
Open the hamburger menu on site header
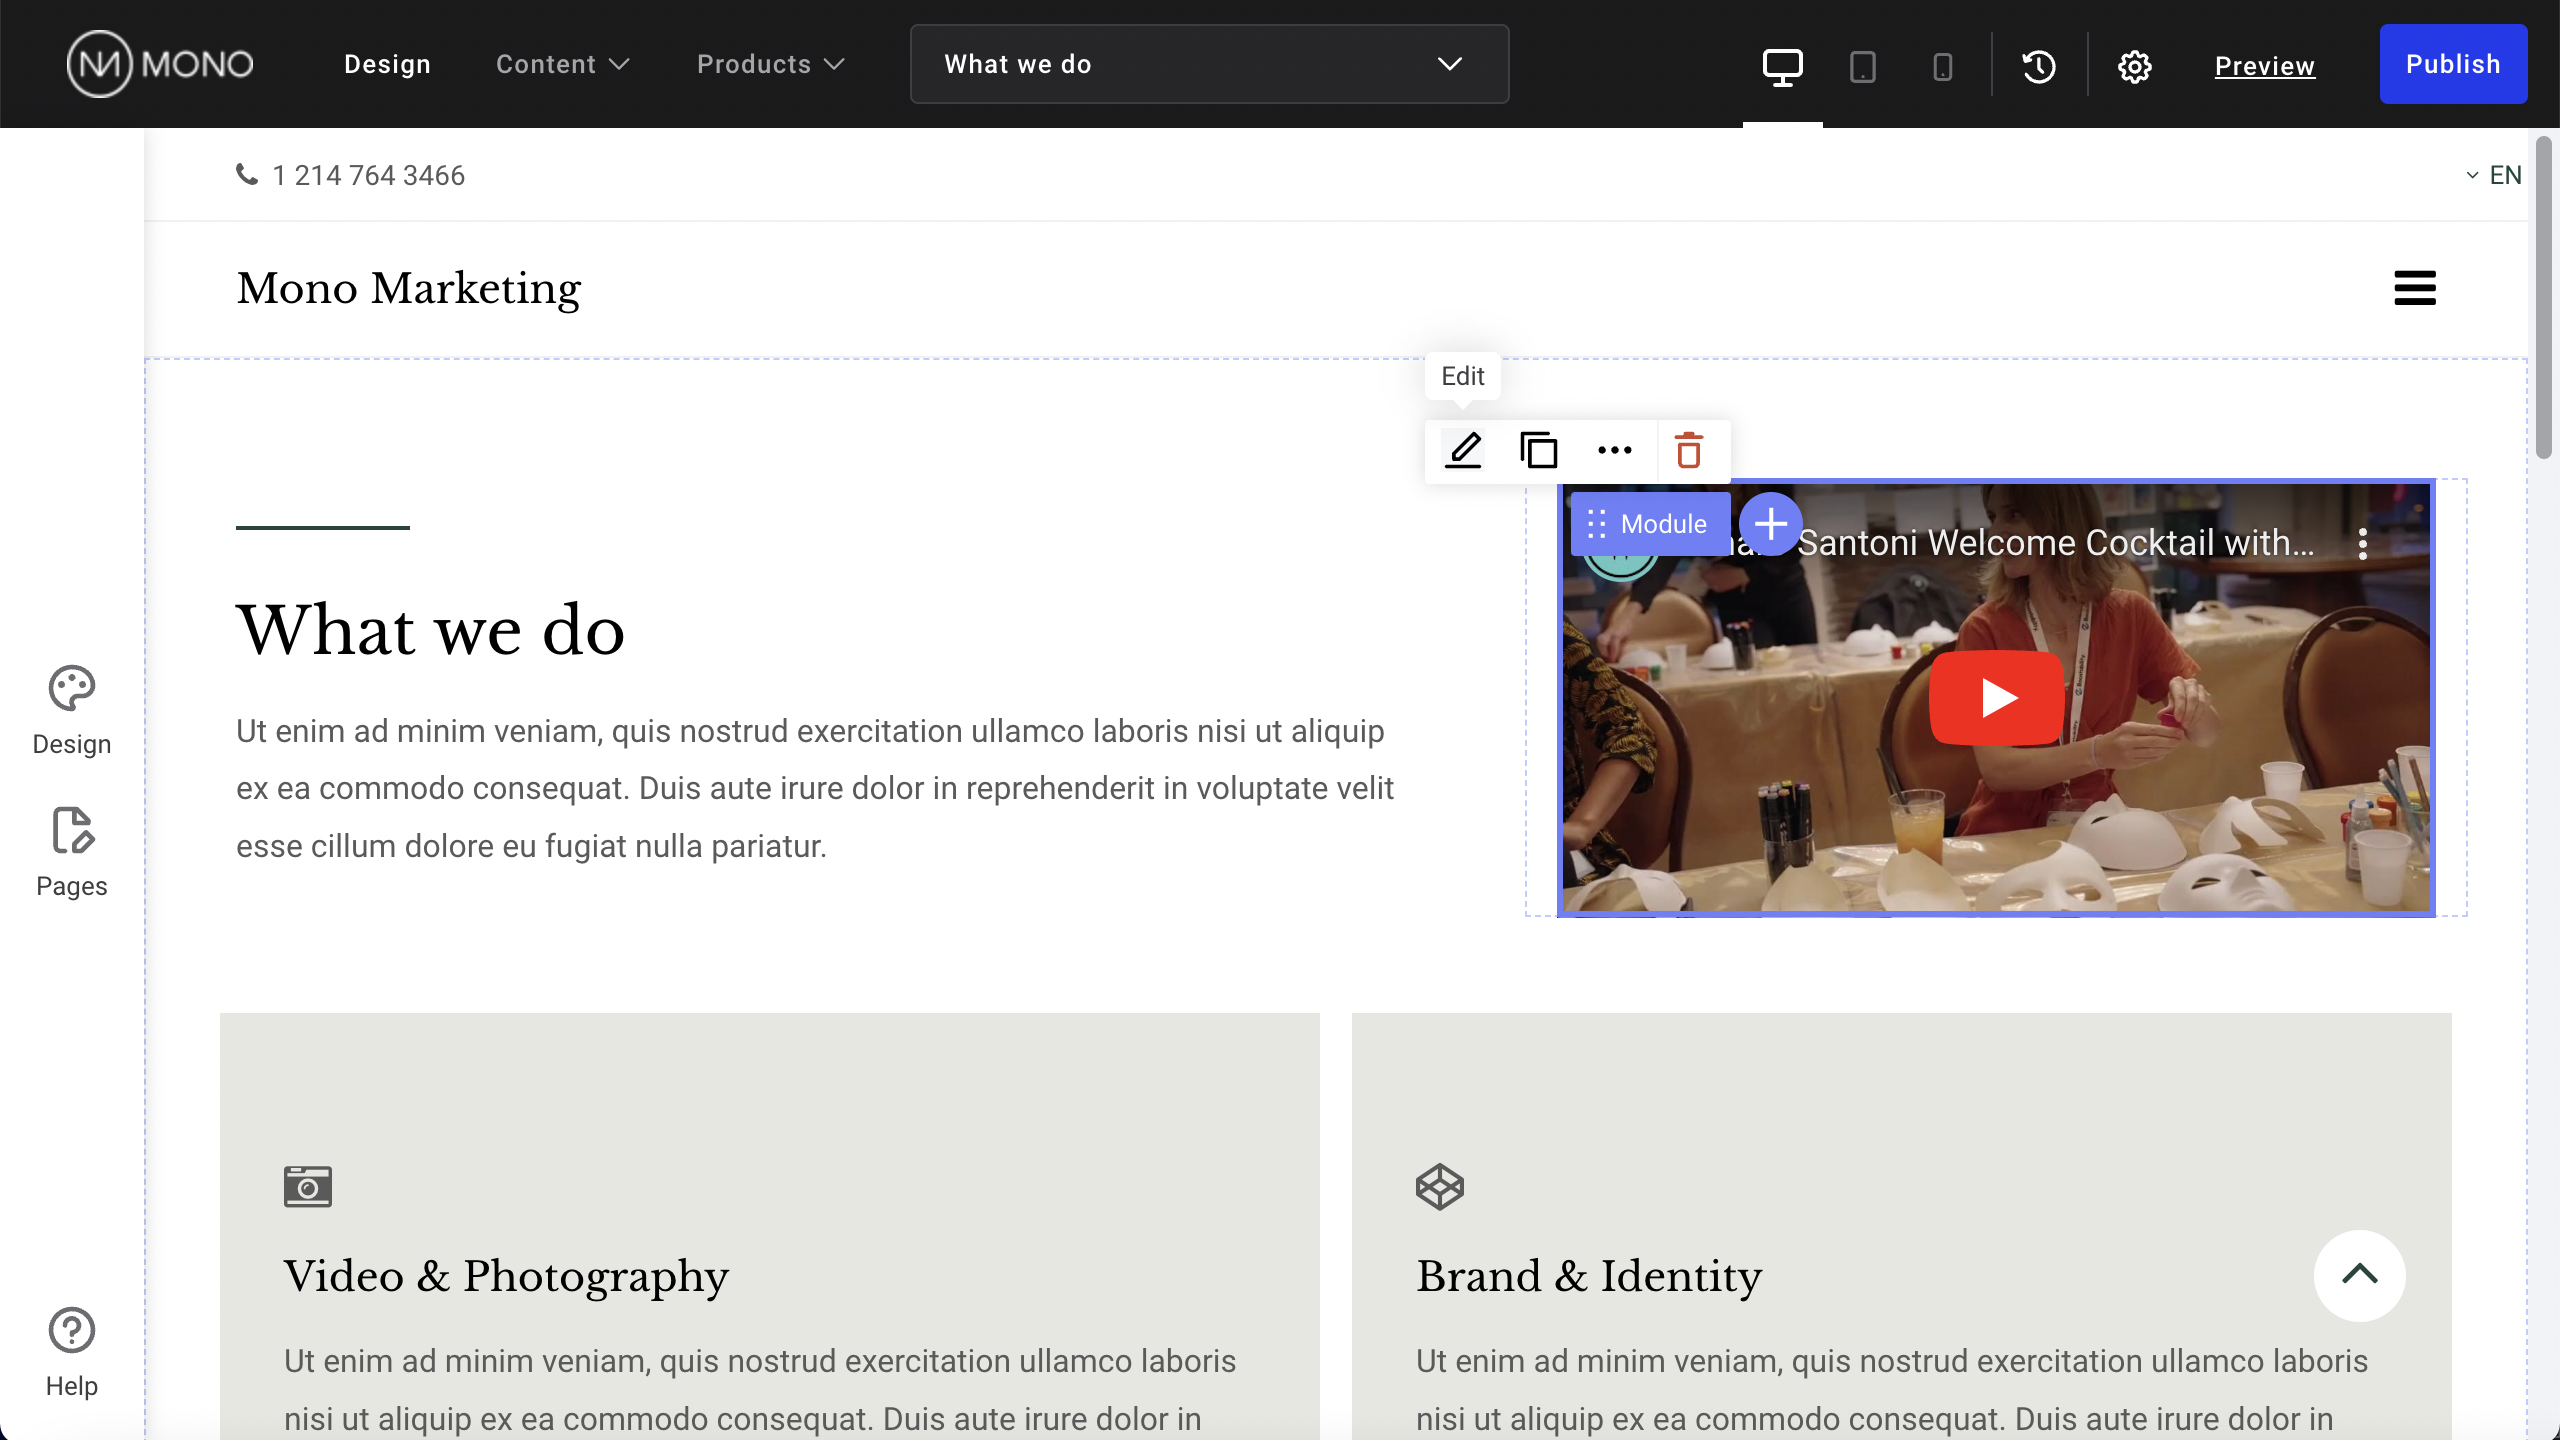(x=2414, y=288)
